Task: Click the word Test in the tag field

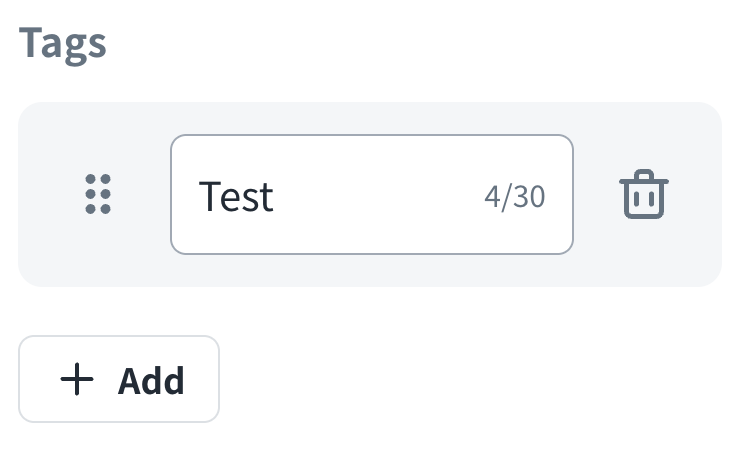Action: [236, 196]
